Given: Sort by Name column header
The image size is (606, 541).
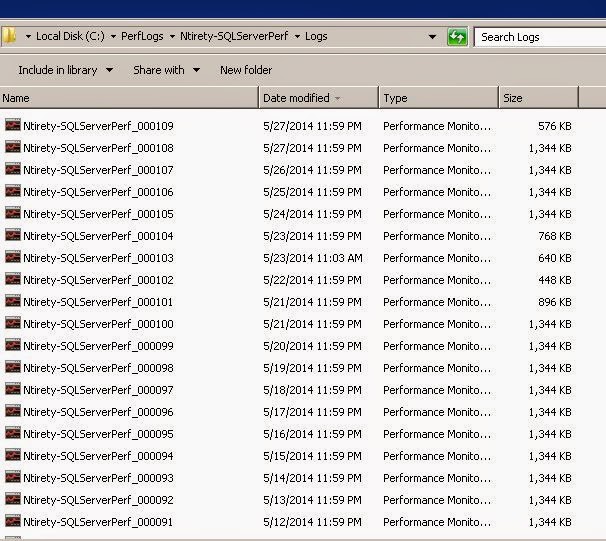Looking at the screenshot, I should 129,98.
